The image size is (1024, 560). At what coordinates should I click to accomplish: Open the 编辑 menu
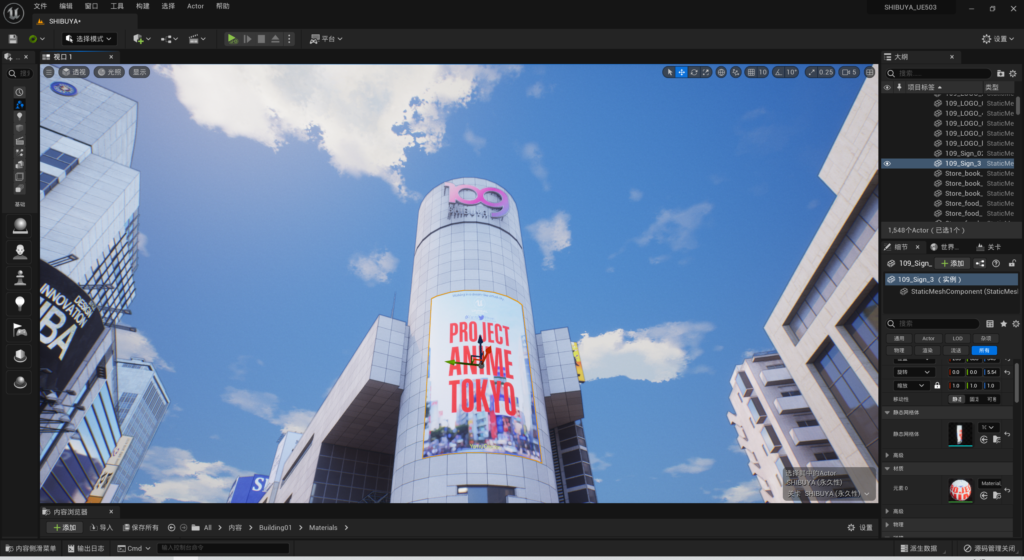[x=66, y=6]
